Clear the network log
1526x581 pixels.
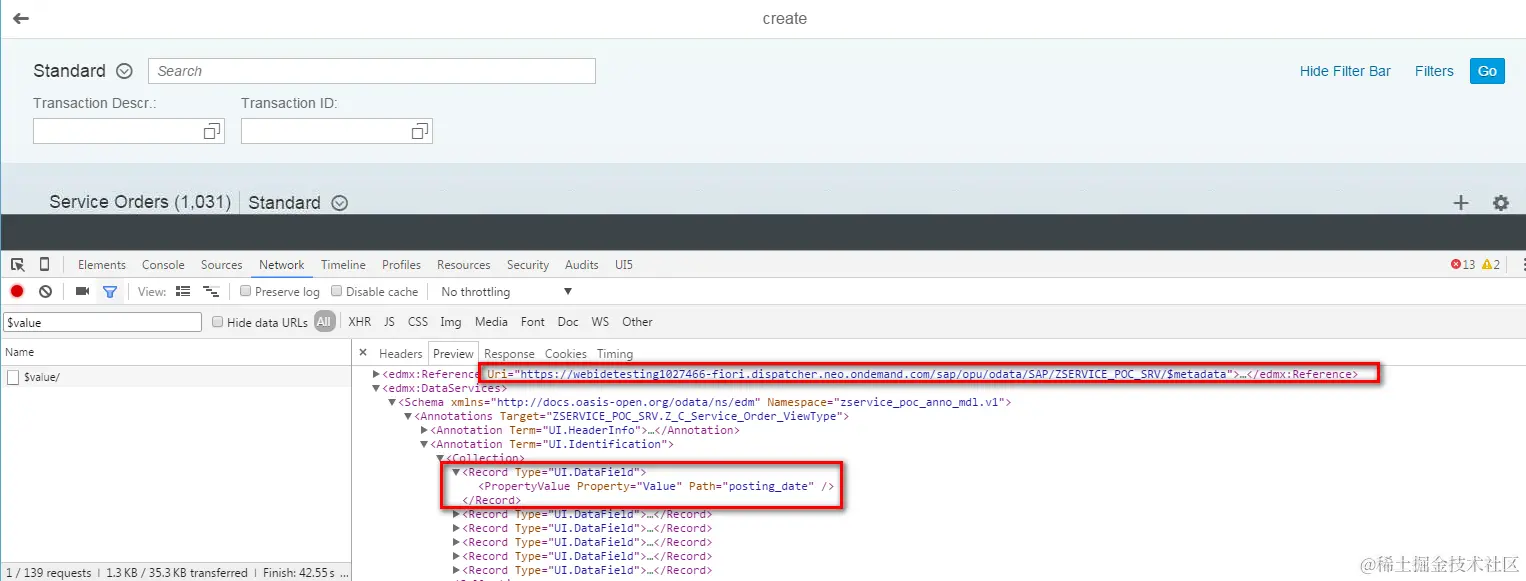pos(45,292)
